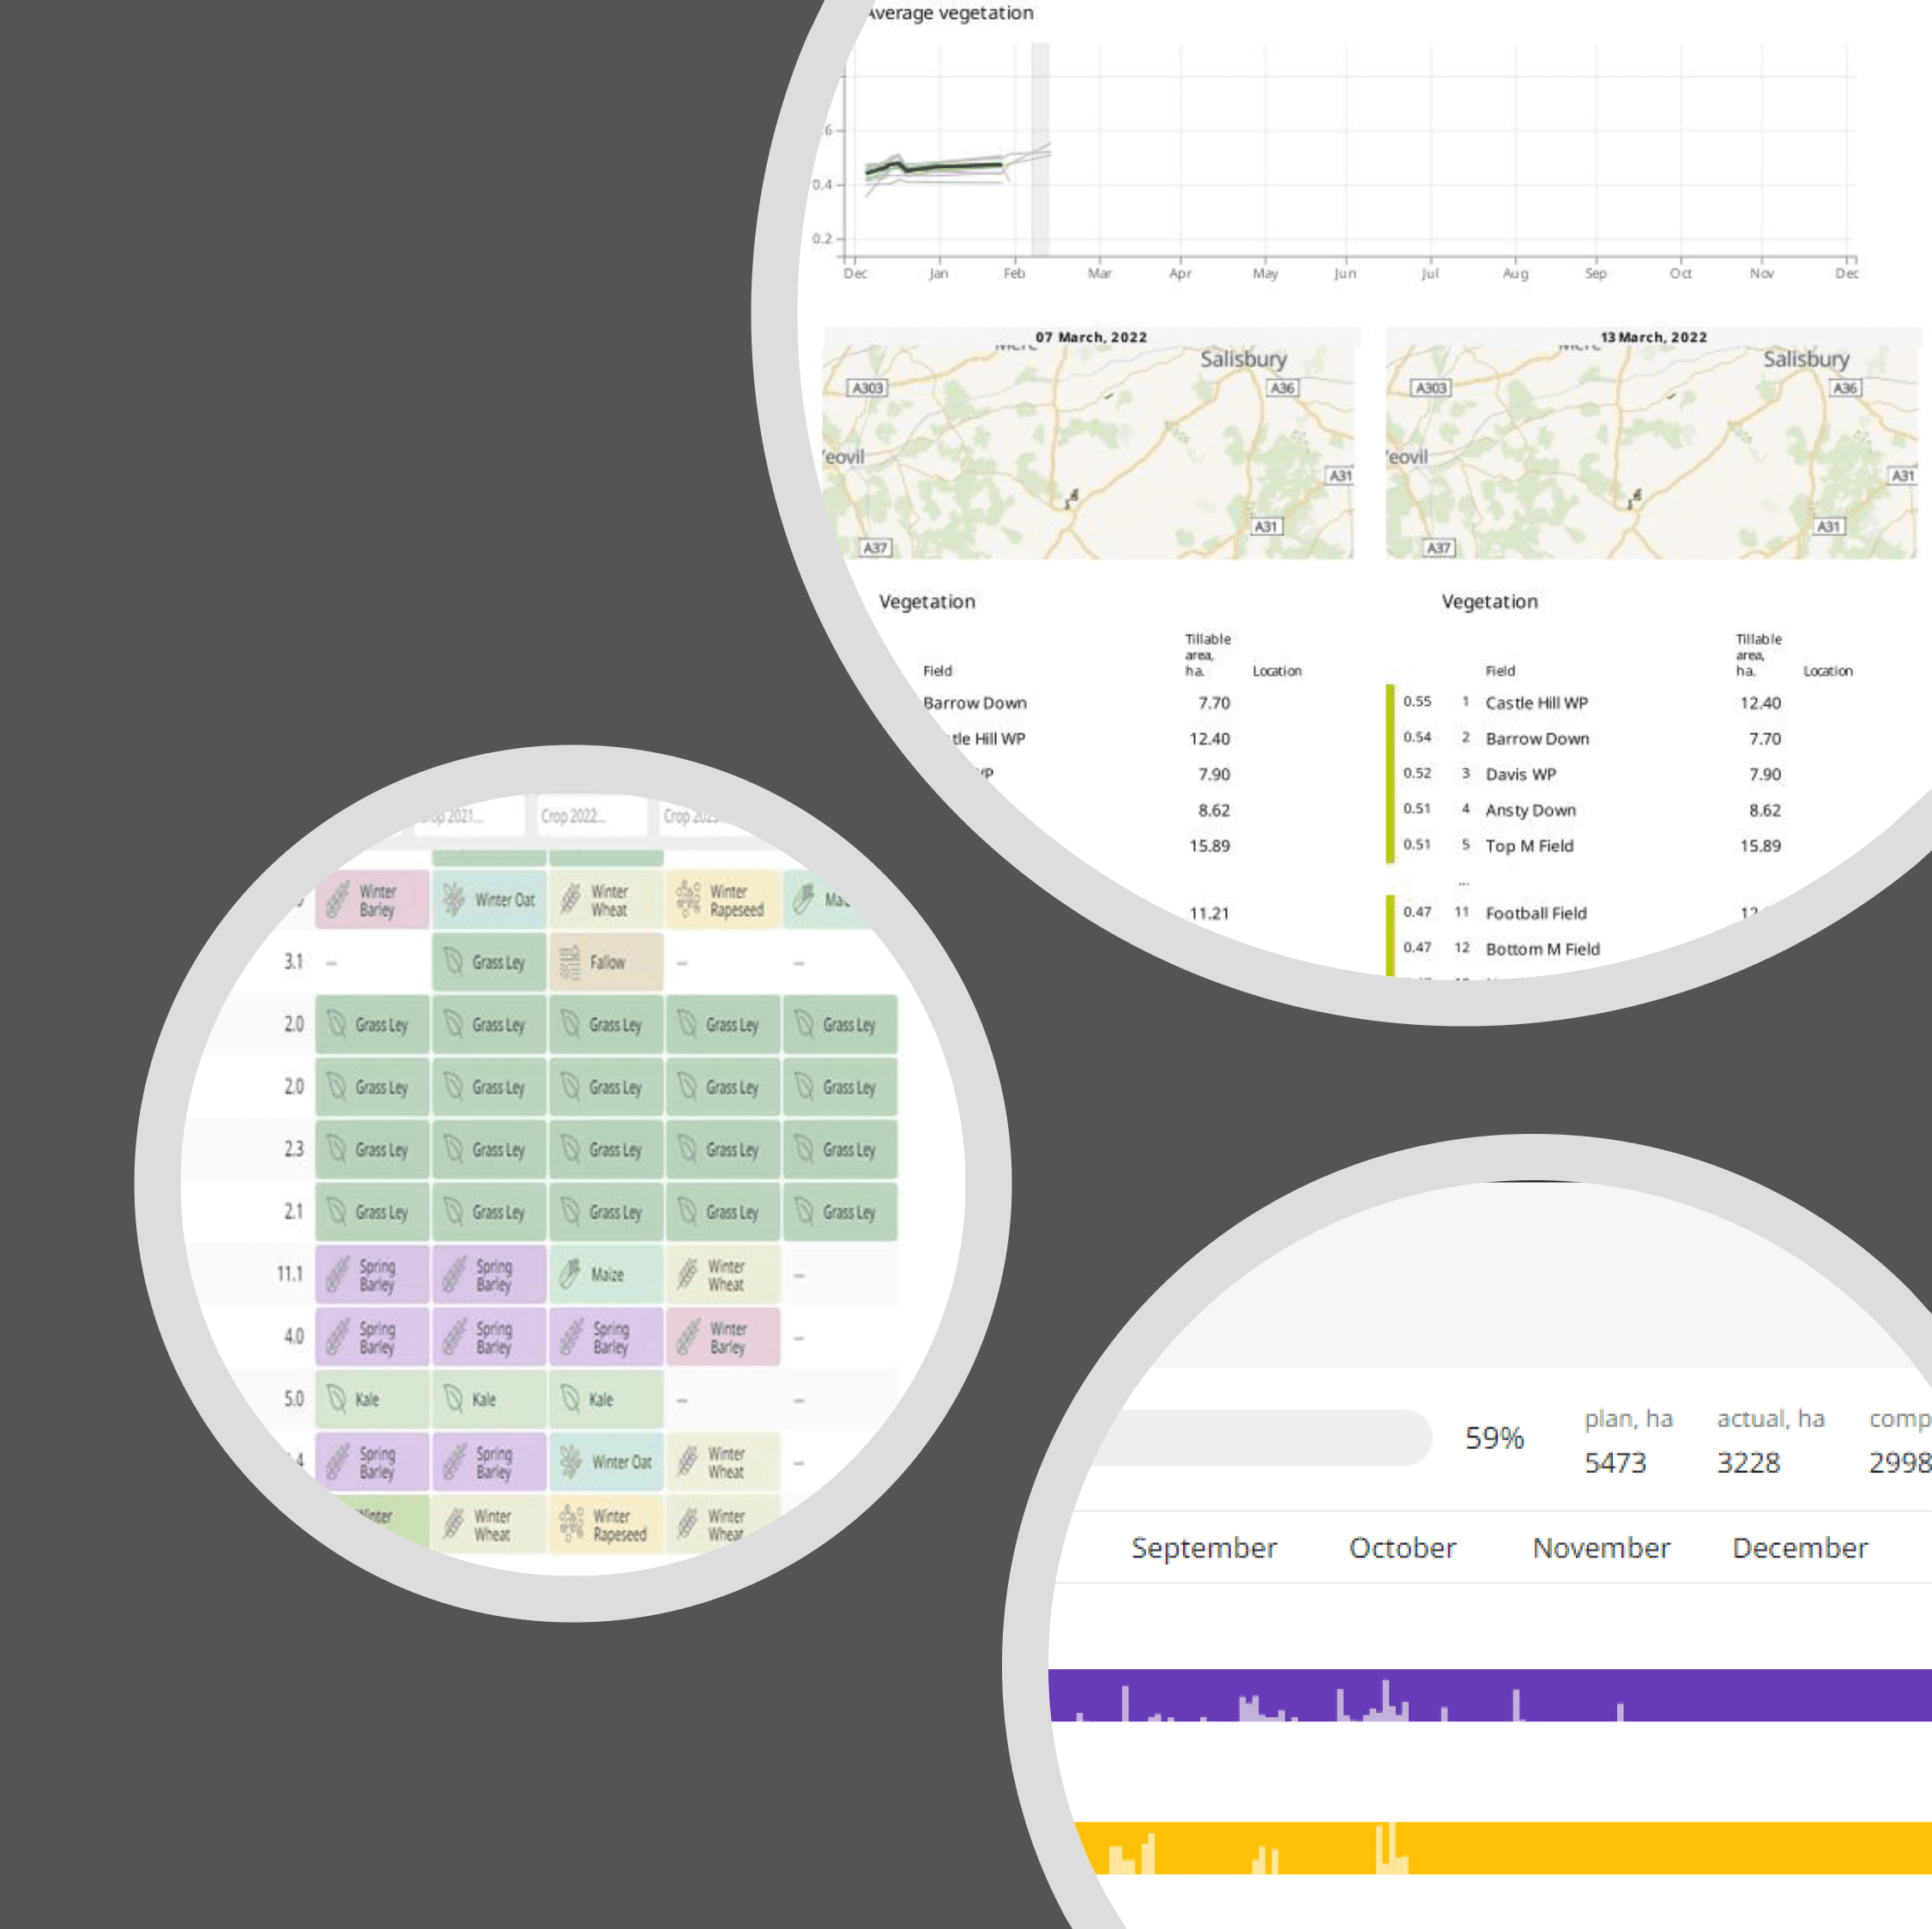Click the Winter Rapeseed icon in top row

tap(688, 899)
